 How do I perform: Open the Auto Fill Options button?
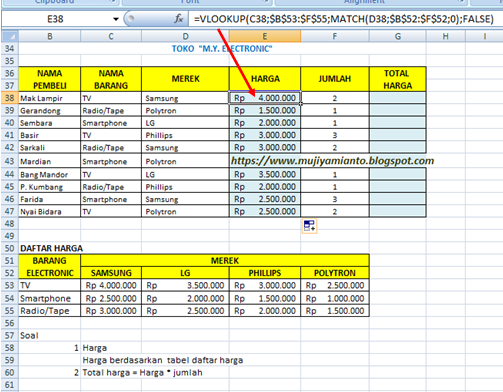tap(309, 226)
